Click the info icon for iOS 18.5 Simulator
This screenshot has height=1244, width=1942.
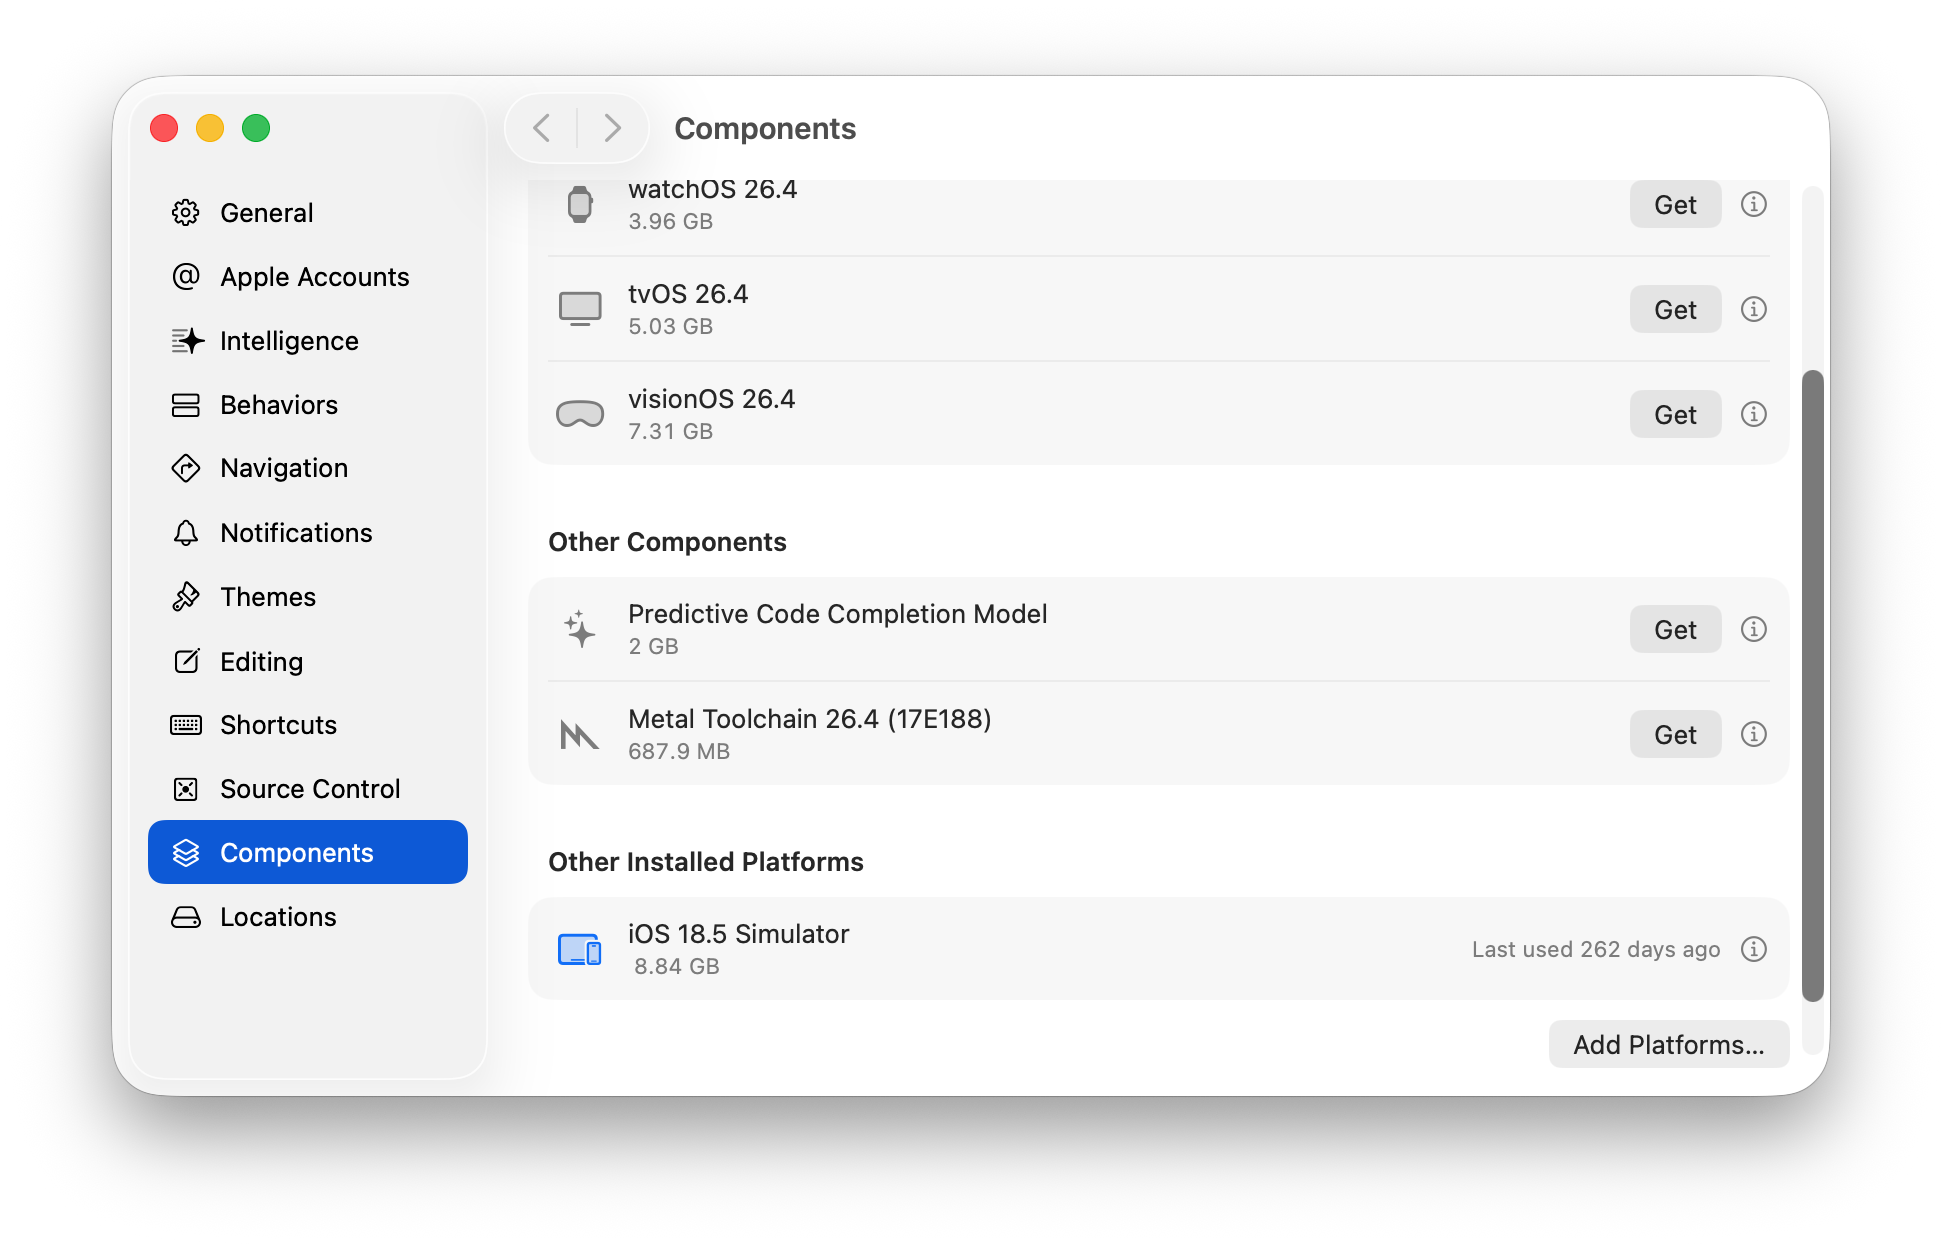[1753, 949]
